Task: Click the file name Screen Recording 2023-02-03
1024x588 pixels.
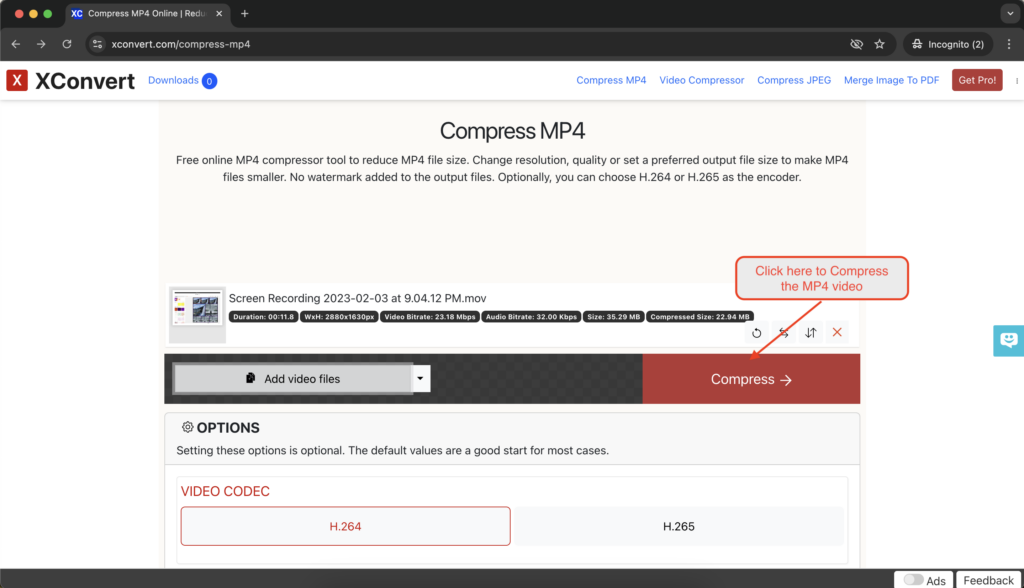Action: [357, 298]
